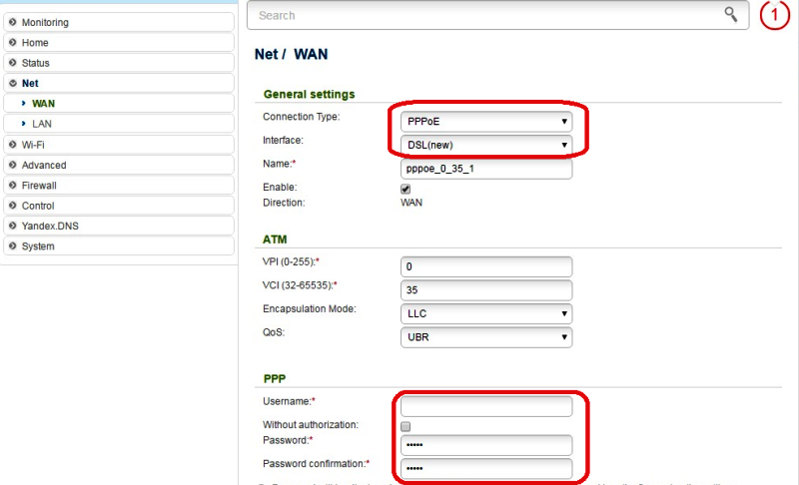
Task: Open the Control menu section
Action: pos(39,206)
